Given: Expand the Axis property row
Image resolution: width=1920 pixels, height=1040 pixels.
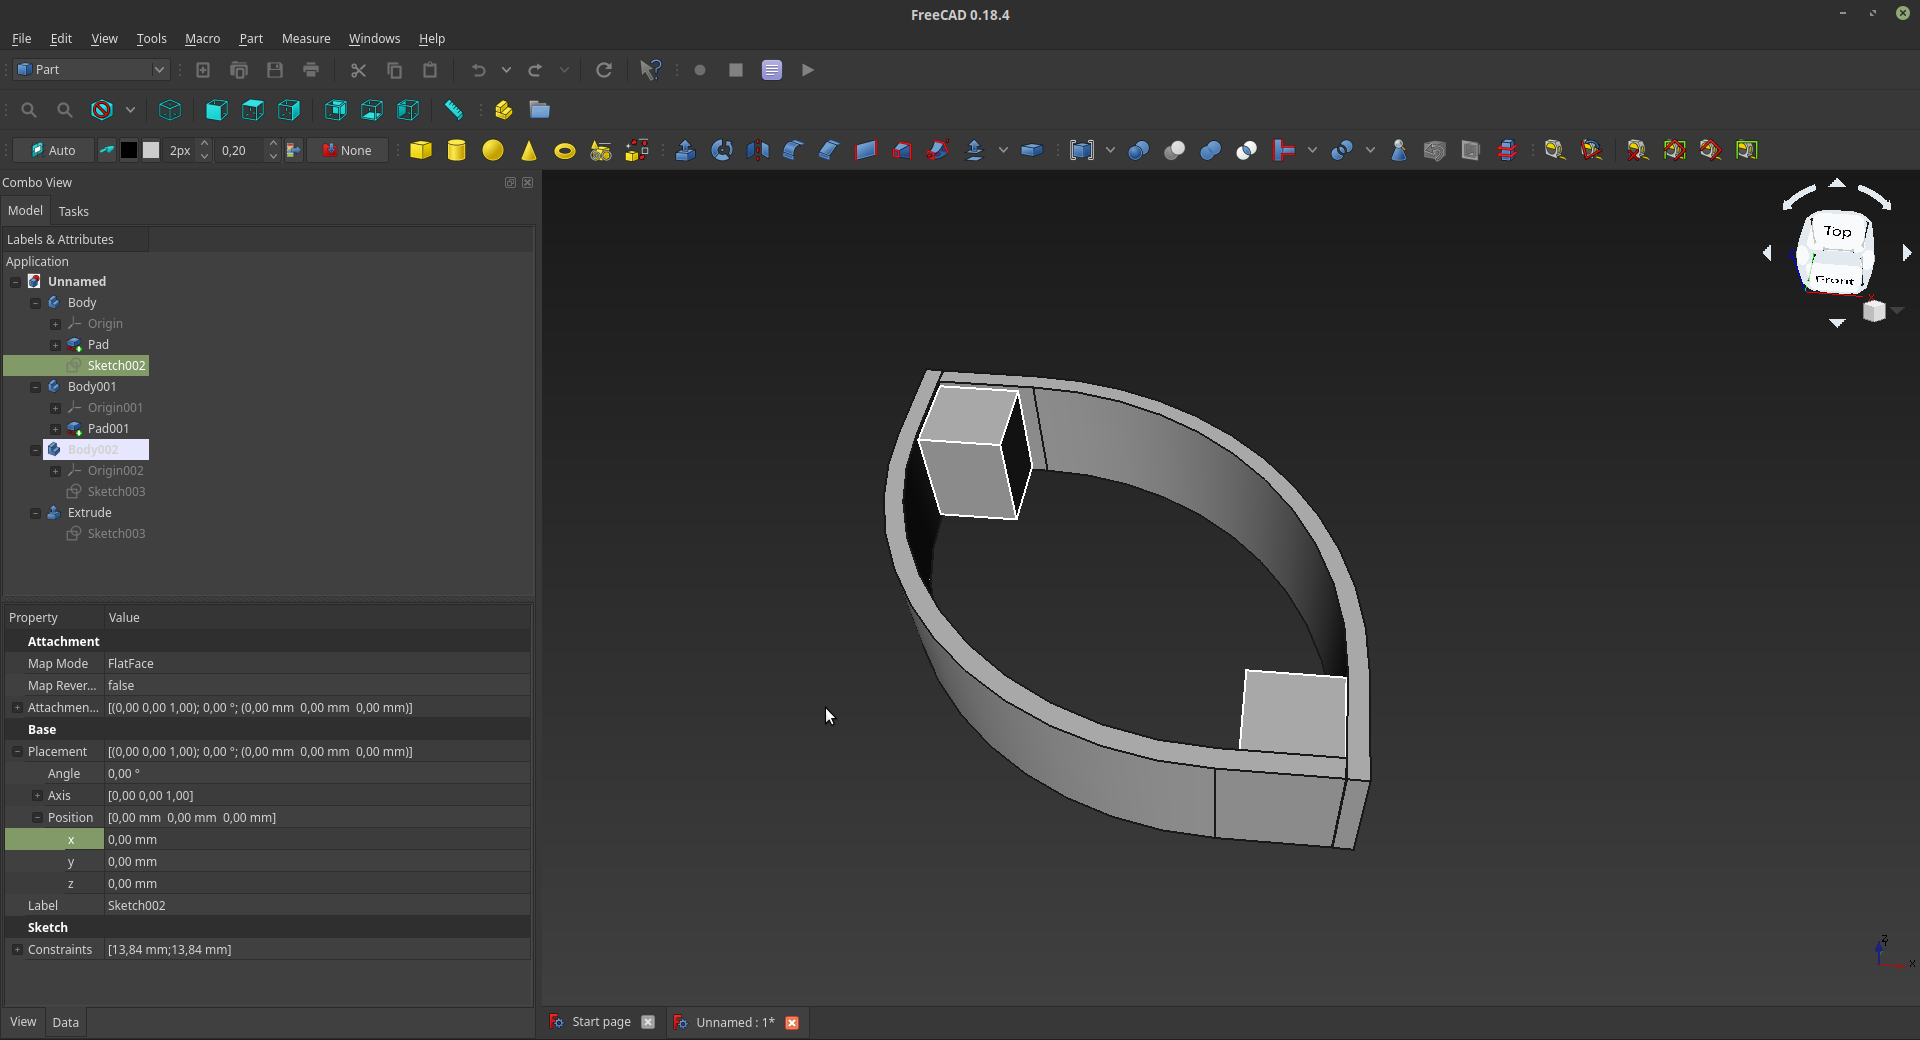Looking at the screenshot, I should point(37,796).
